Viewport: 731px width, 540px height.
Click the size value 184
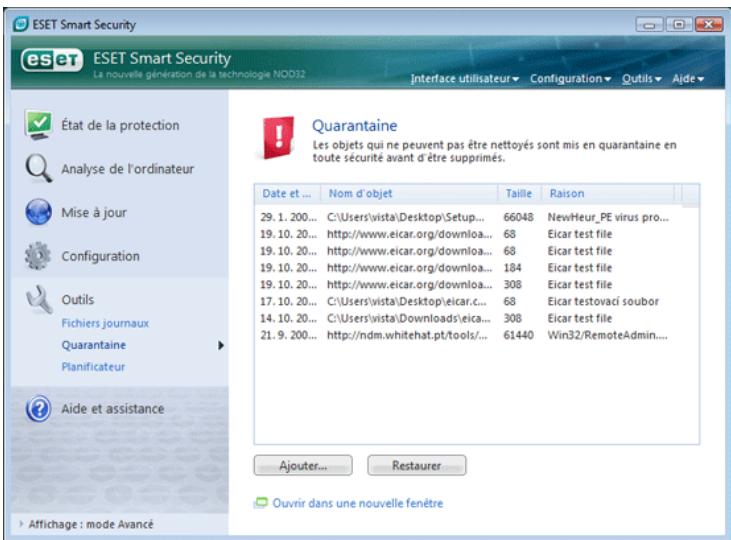click(x=512, y=268)
